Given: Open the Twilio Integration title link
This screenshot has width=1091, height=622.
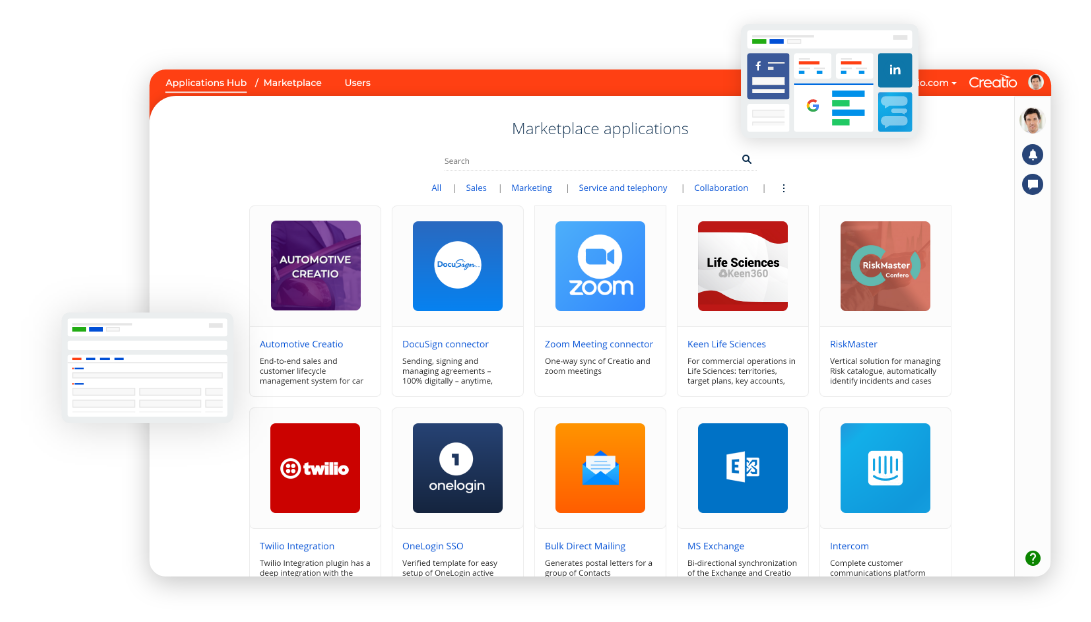Looking at the screenshot, I should click(297, 546).
